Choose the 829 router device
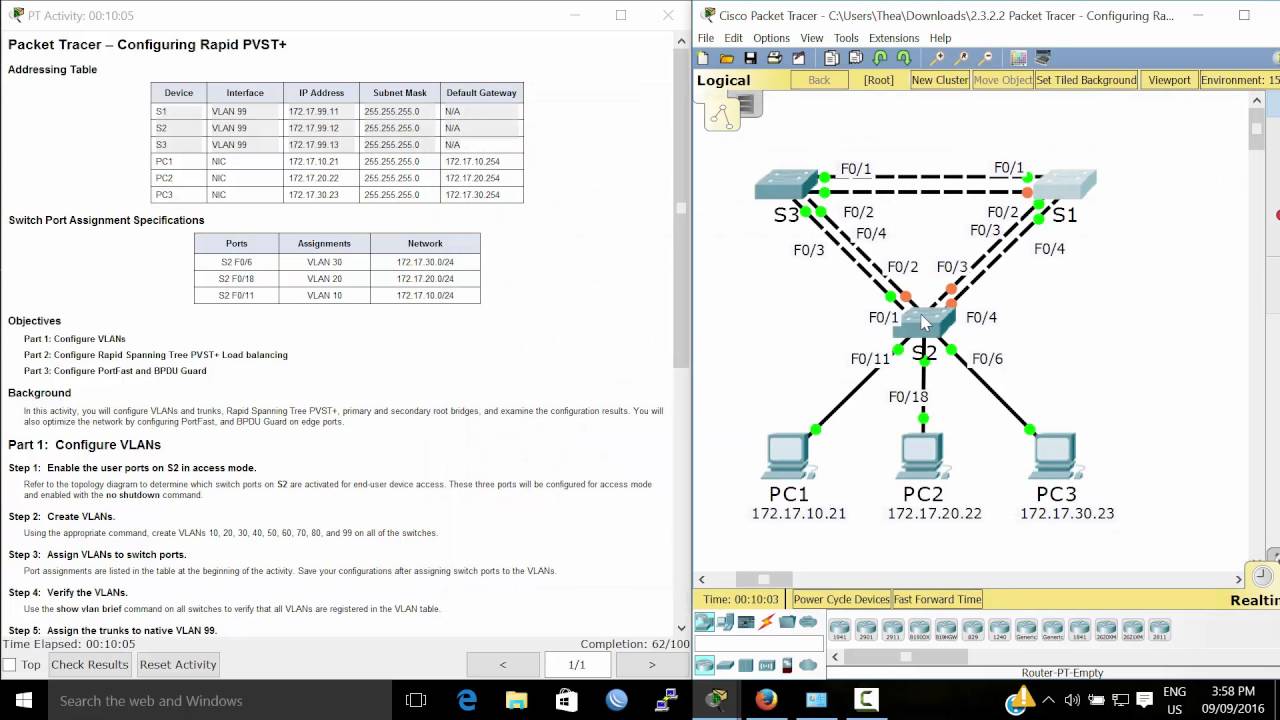 tap(973, 629)
